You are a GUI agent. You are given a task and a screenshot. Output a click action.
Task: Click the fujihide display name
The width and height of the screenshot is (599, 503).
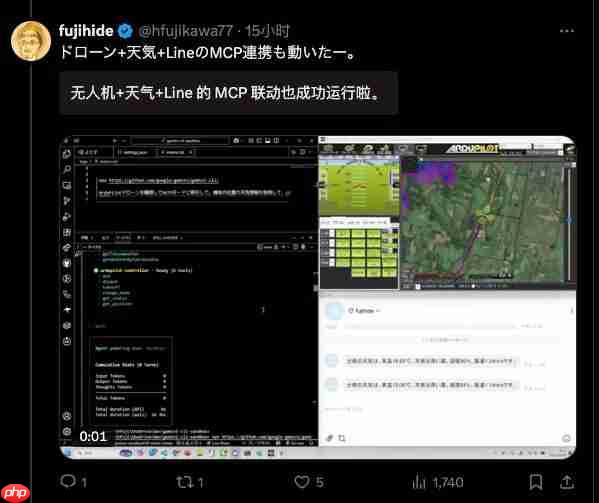coord(86,31)
